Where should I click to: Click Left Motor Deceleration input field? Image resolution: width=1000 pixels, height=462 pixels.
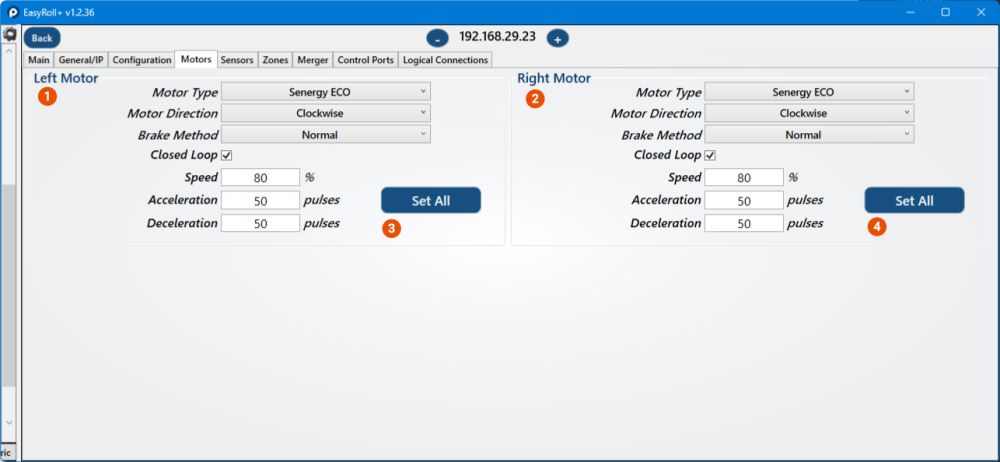click(x=260, y=223)
